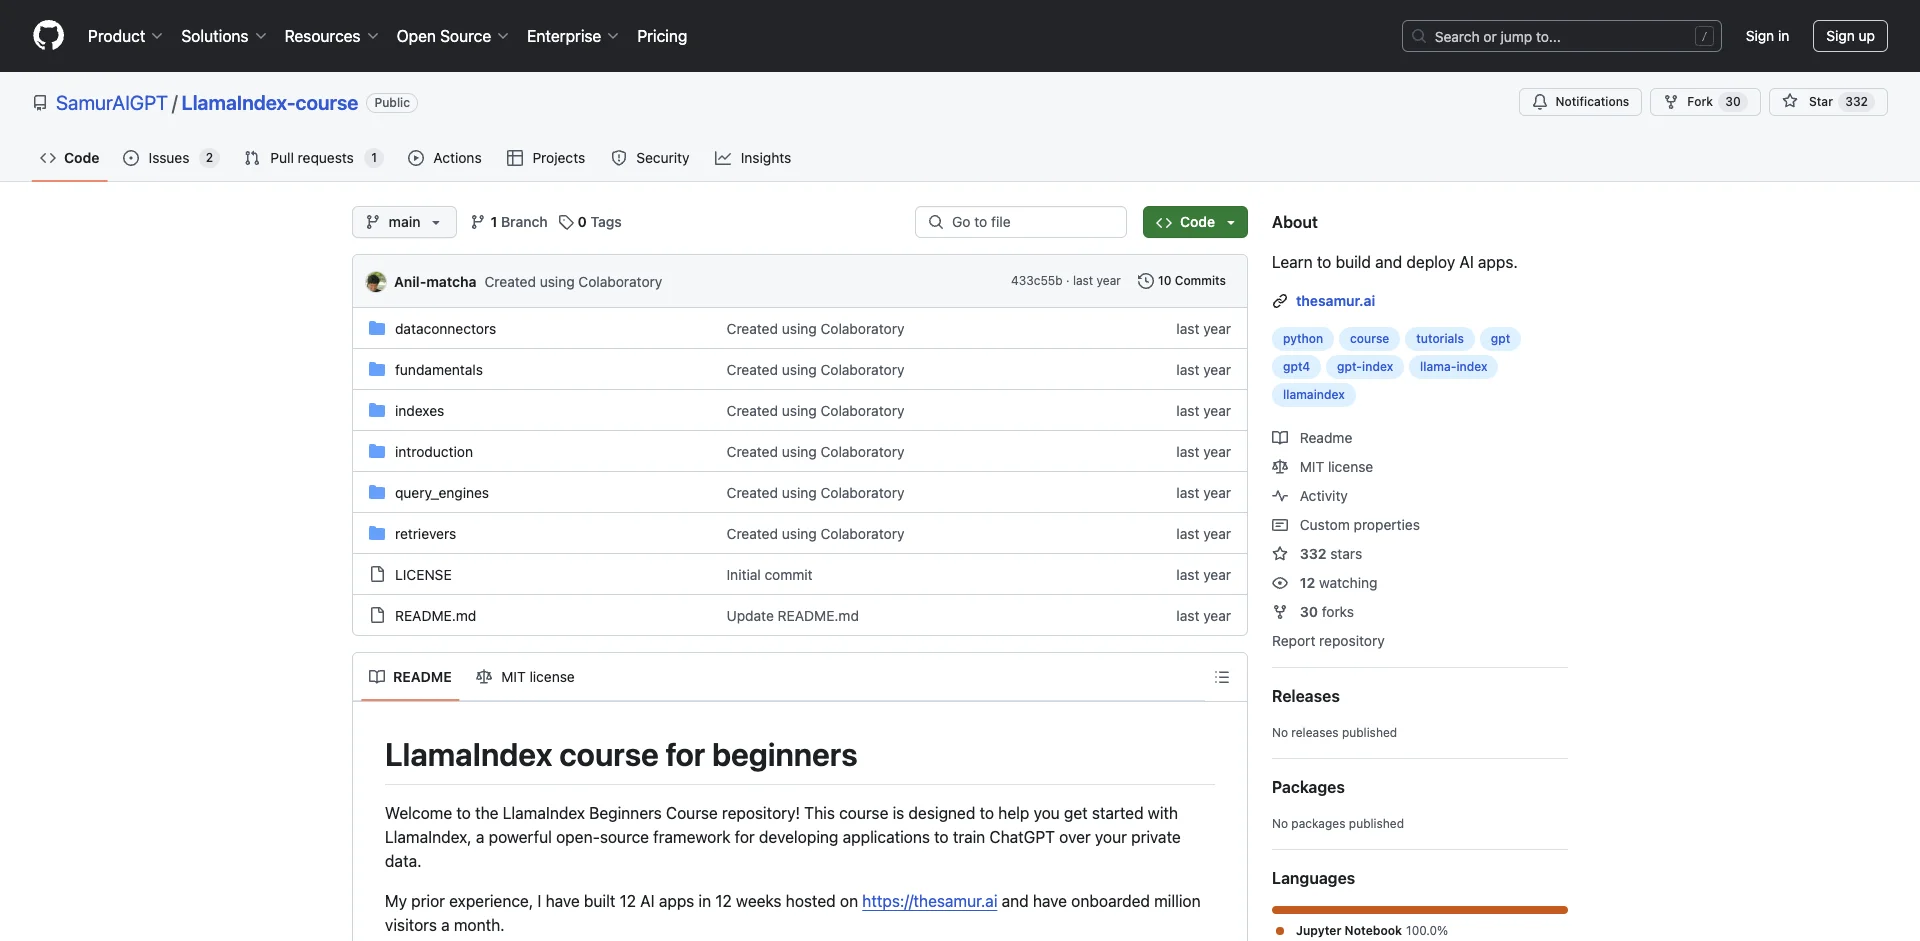
Task: Click the Search or jump to field
Action: click(1562, 36)
